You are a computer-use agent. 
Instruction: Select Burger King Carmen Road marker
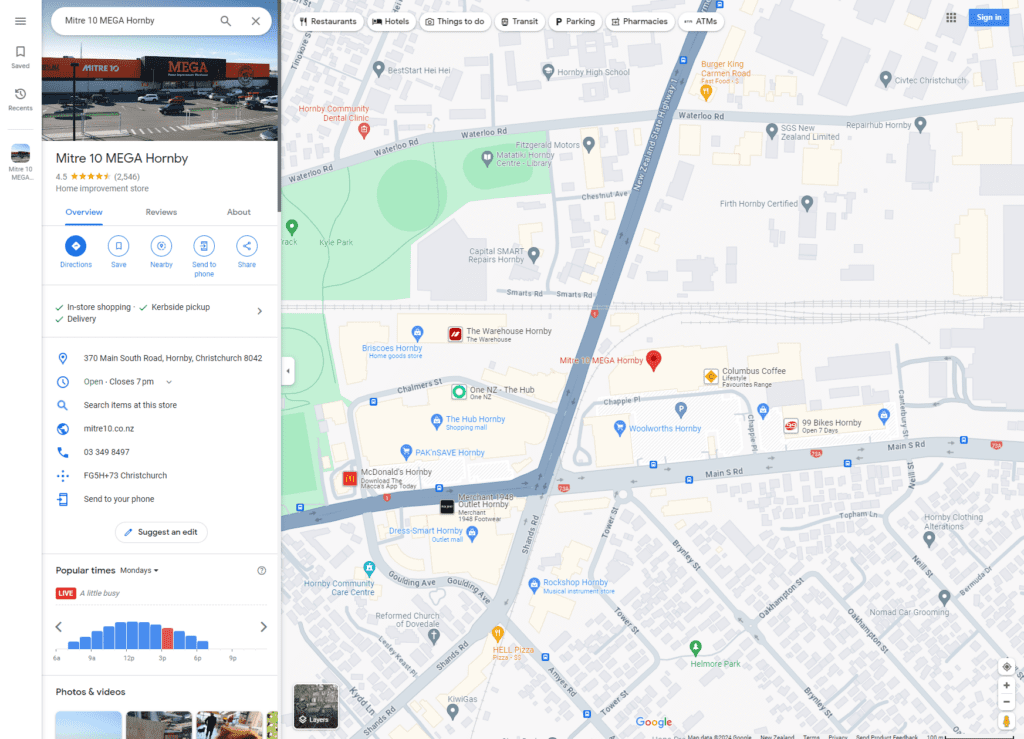(705, 93)
